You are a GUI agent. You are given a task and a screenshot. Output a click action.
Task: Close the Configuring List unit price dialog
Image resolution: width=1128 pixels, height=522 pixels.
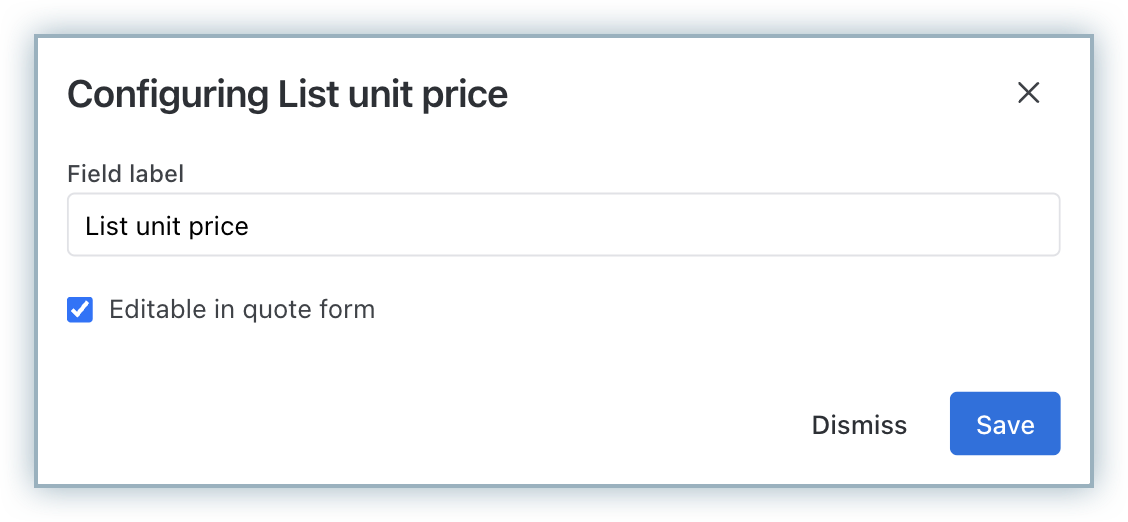[1028, 93]
